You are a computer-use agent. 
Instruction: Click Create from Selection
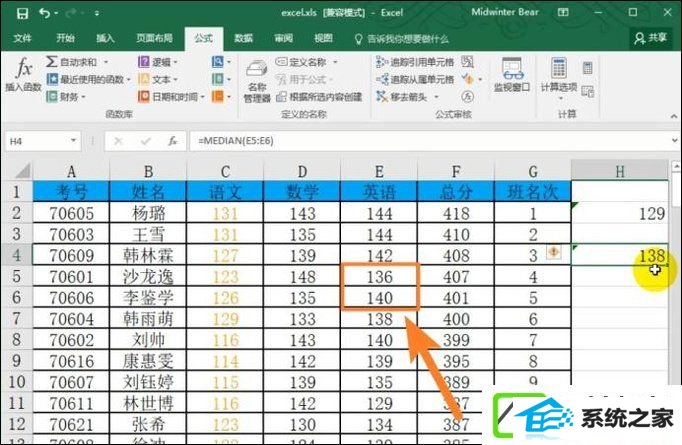coord(320,97)
